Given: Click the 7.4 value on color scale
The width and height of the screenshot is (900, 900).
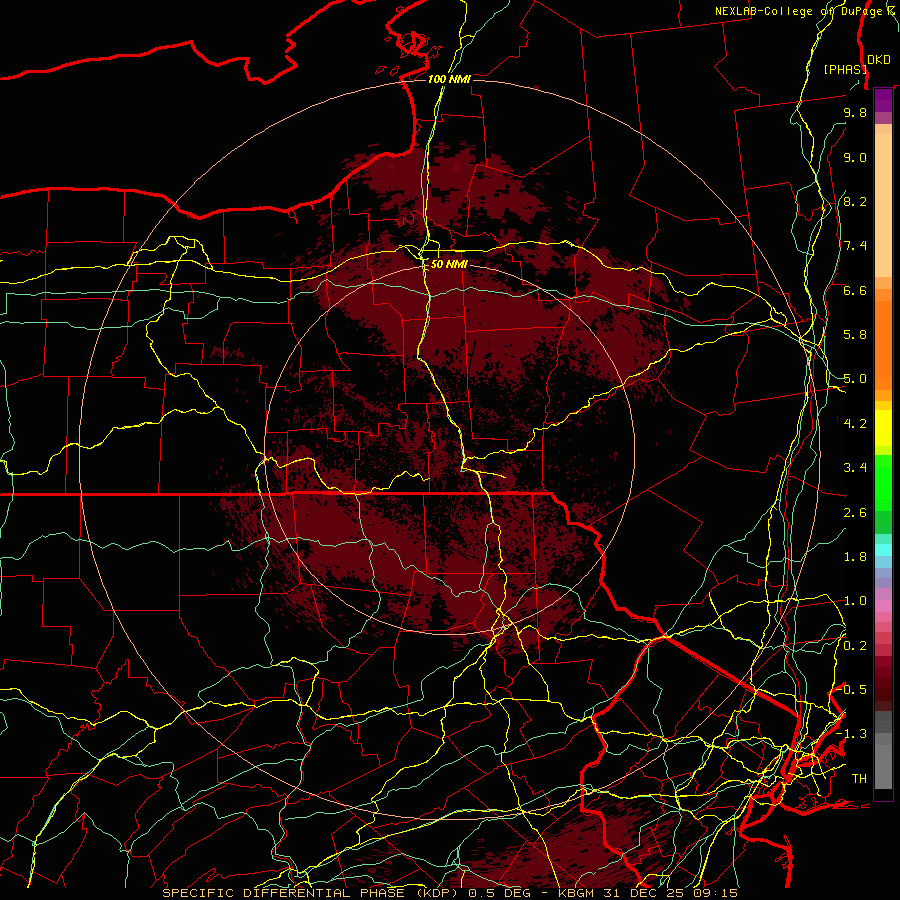Looking at the screenshot, I should (x=855, y=246).
